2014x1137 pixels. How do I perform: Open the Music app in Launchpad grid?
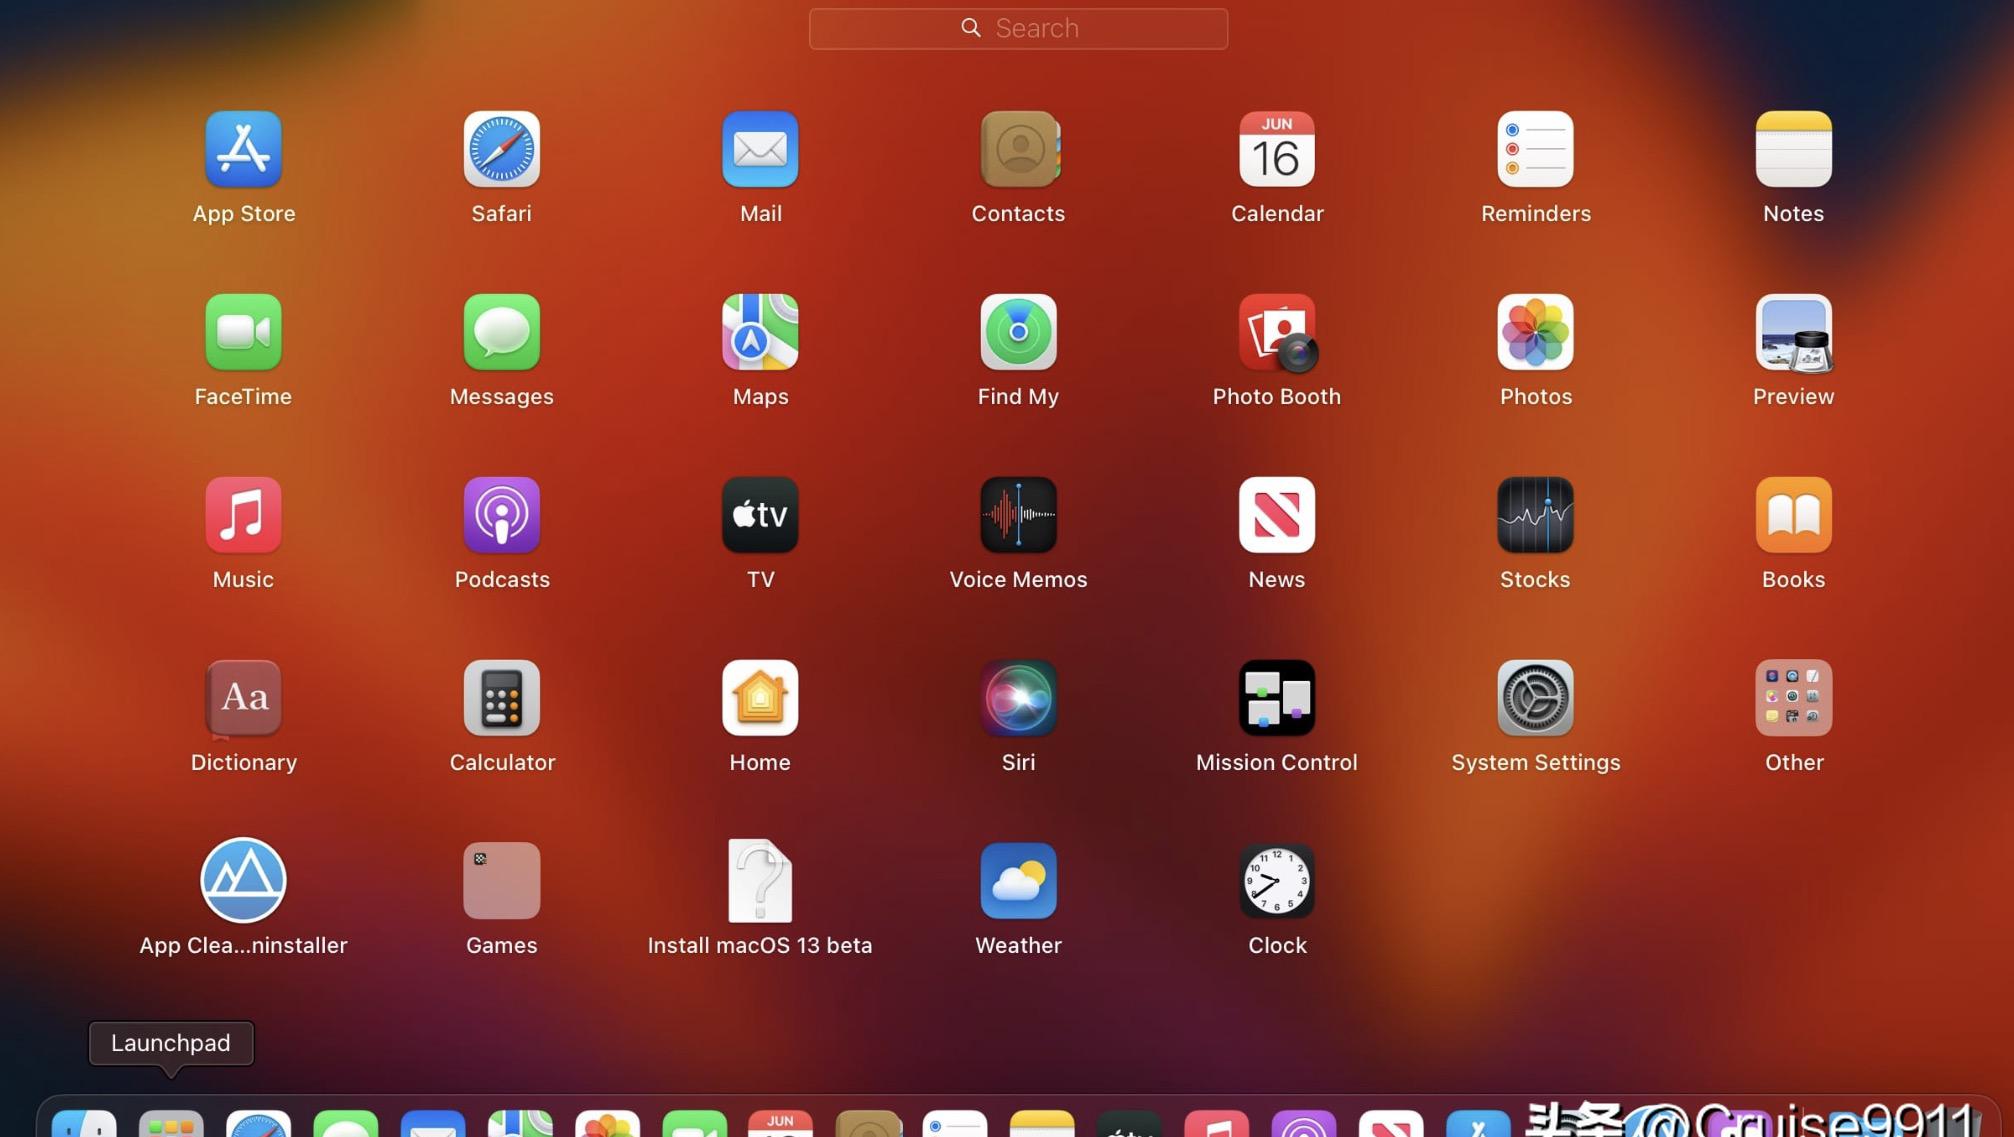243,515
